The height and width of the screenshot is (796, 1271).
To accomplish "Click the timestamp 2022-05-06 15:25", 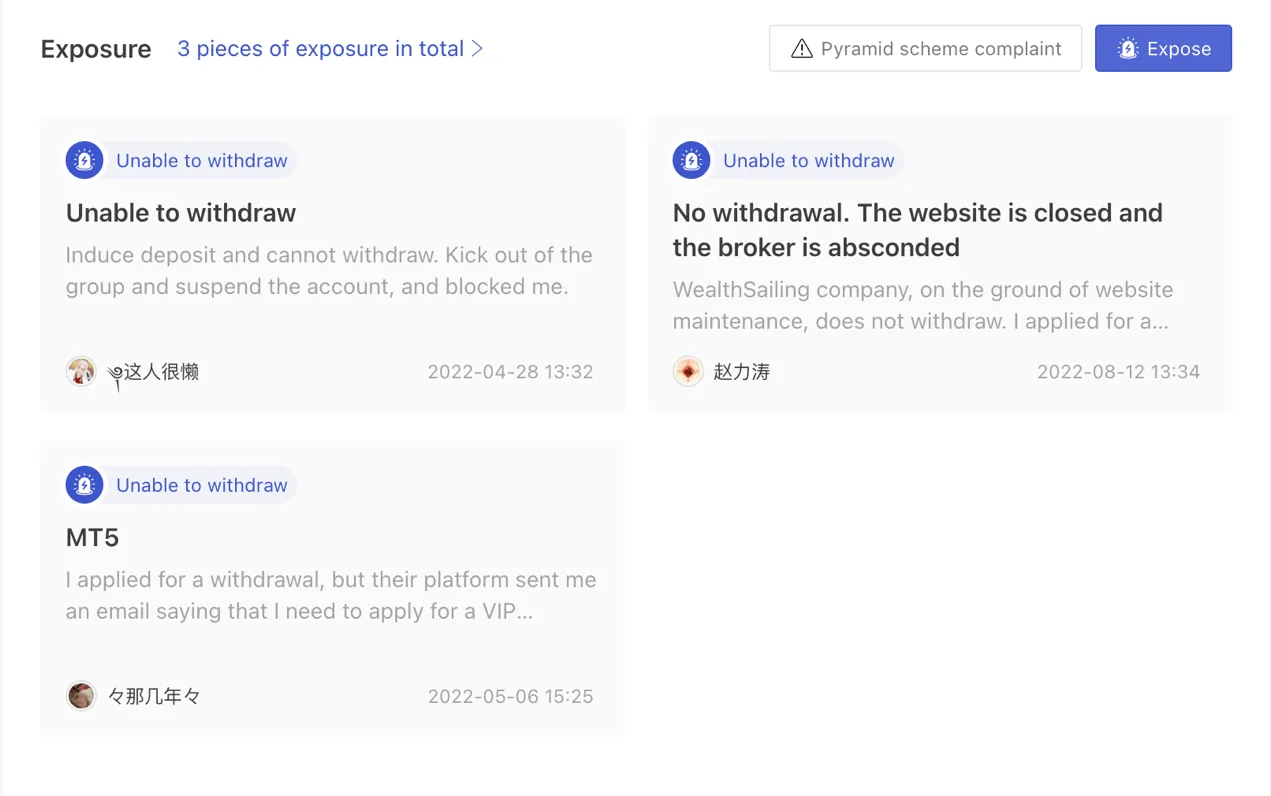I will pos(511,696).
